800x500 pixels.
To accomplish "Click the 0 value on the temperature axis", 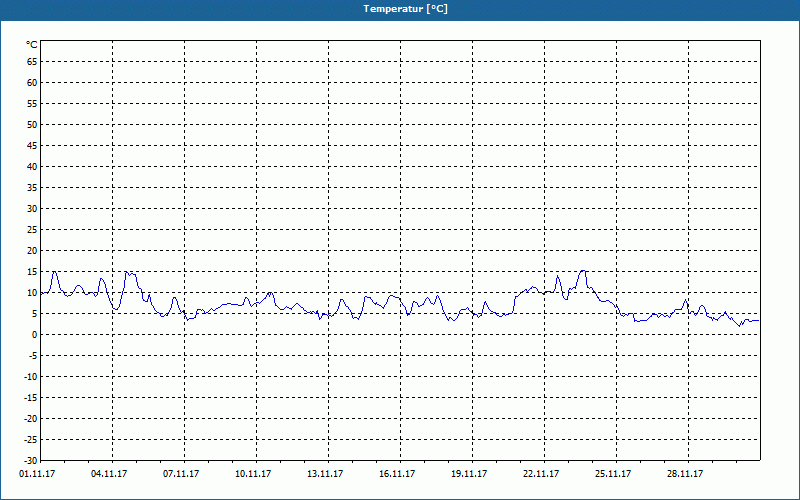I will [35, 335].
